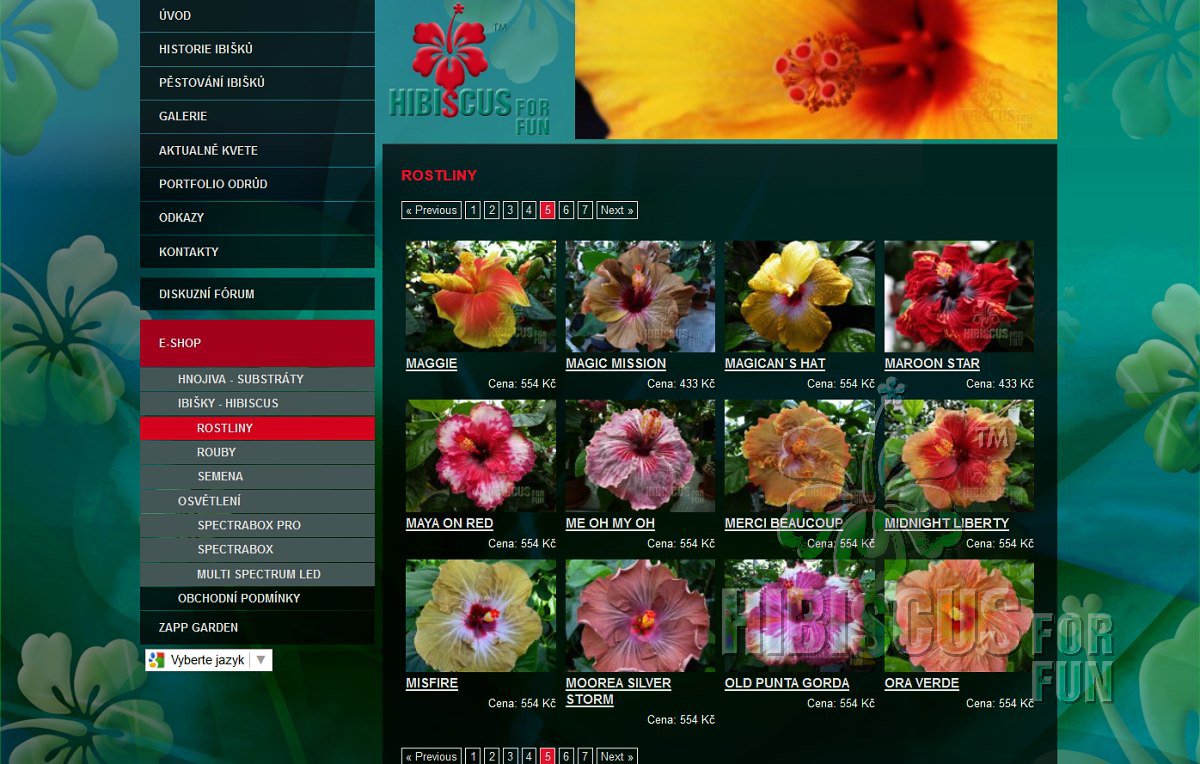The image size is (1200, 764).
Task: Open MULTI SPECTRUM LED submenu item
Action: point(257,574)
